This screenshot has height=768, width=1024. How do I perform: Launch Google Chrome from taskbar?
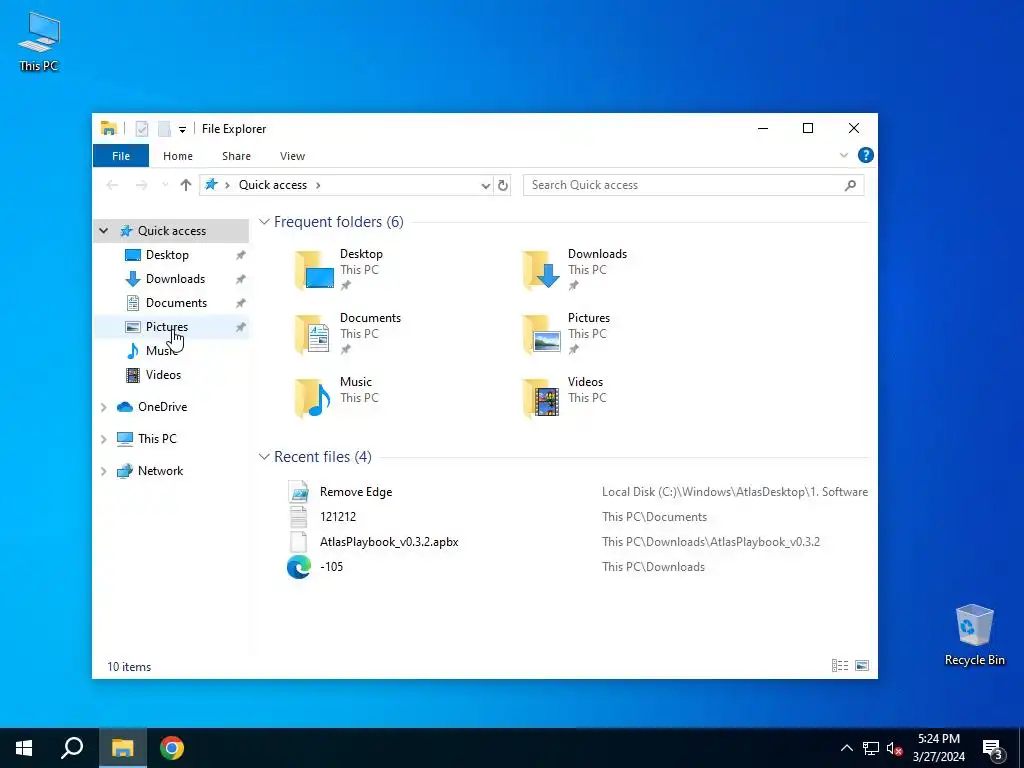[x=172, y=748]
